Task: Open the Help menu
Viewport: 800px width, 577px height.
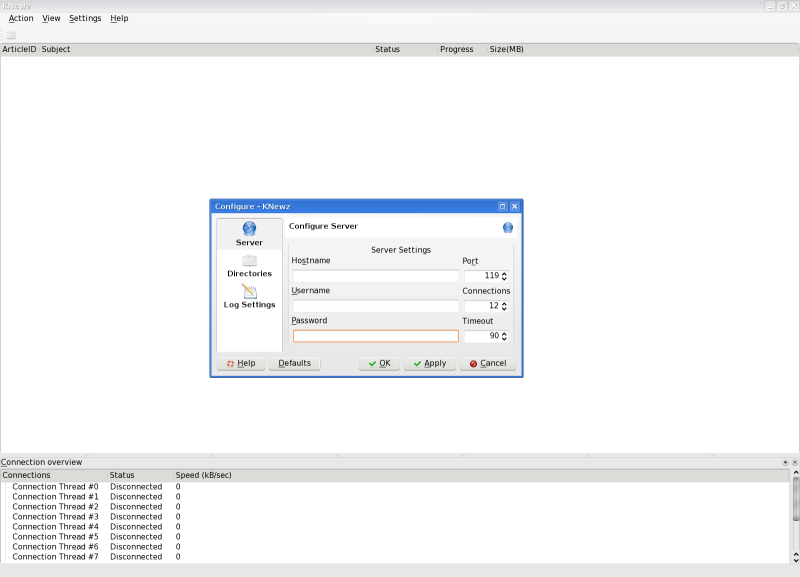Action: [x=119, y=18]
